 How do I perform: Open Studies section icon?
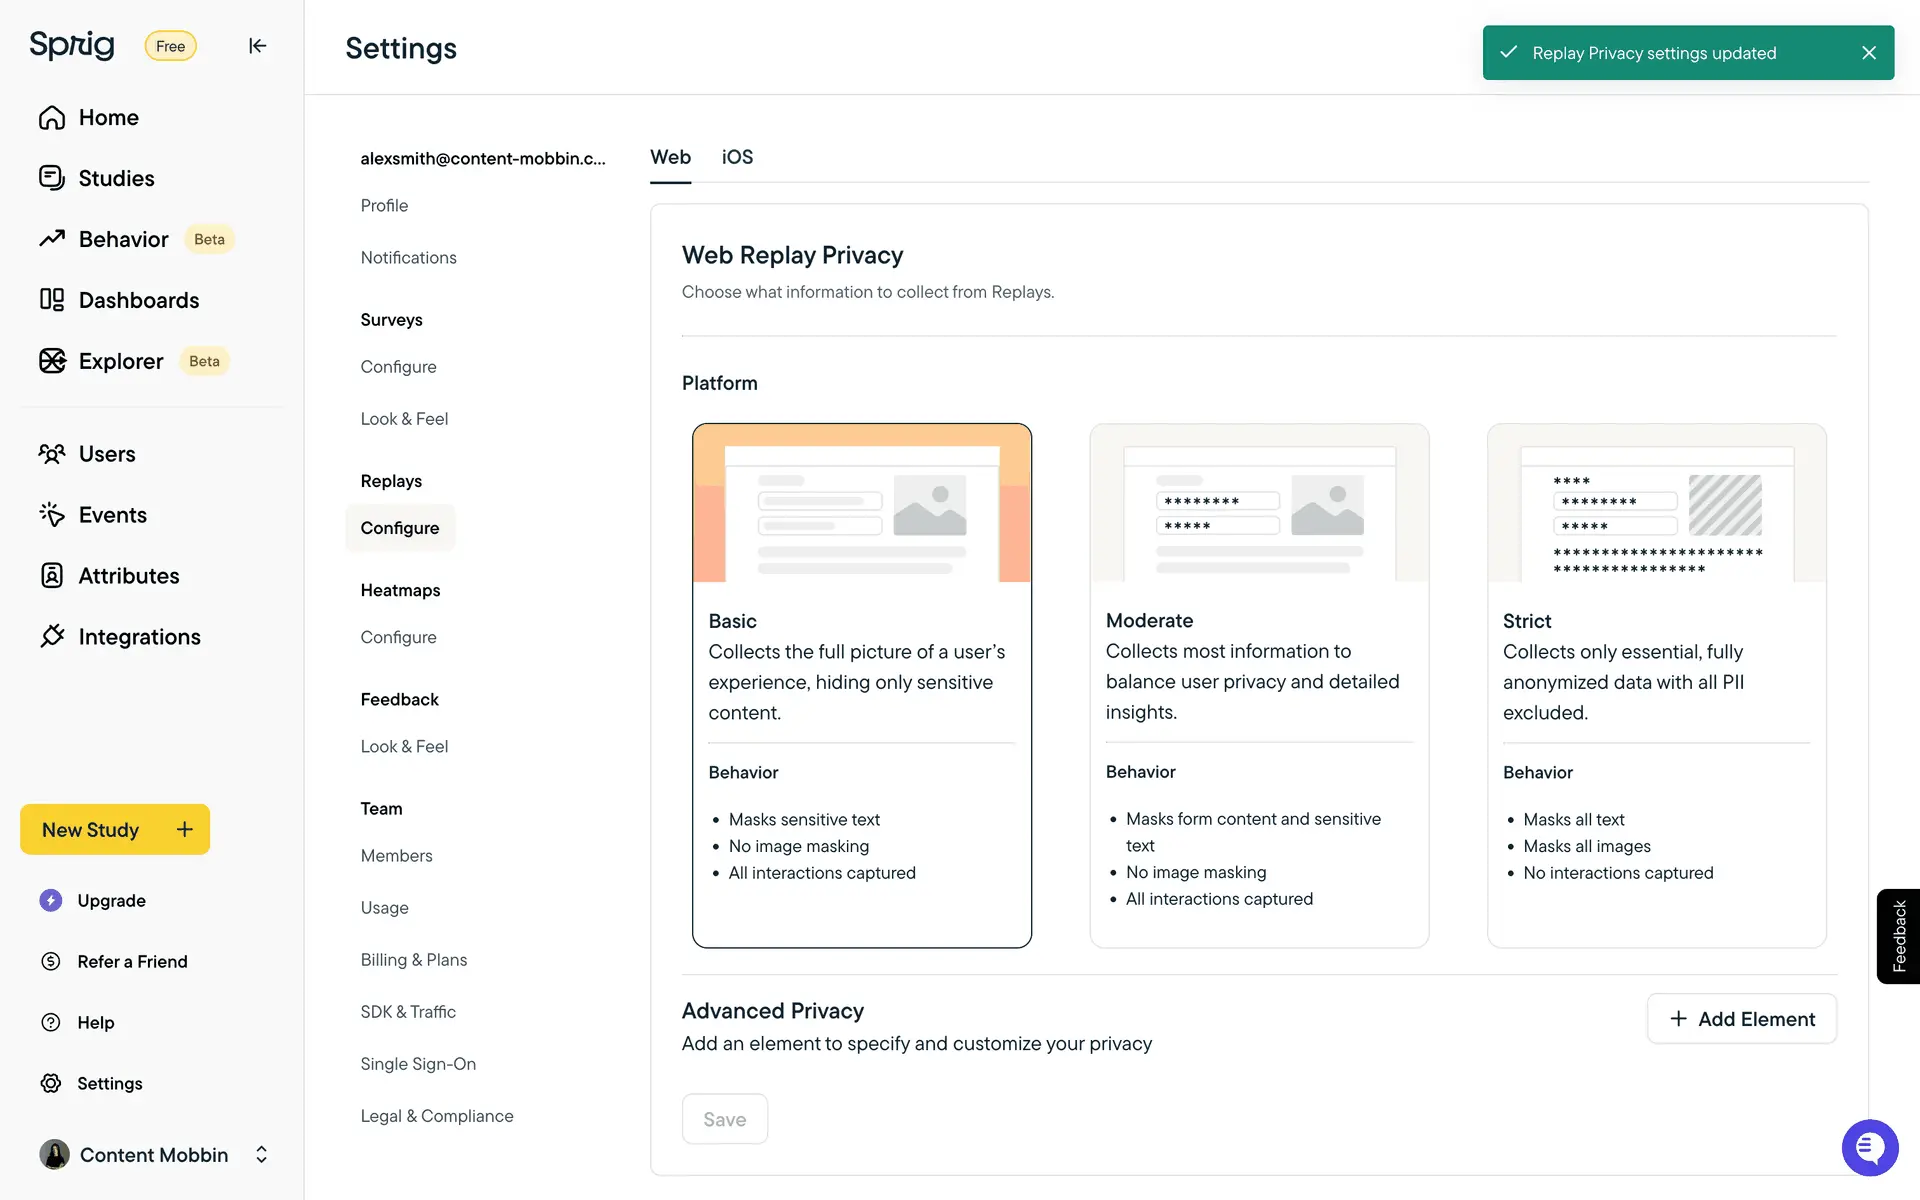[52, 178]
